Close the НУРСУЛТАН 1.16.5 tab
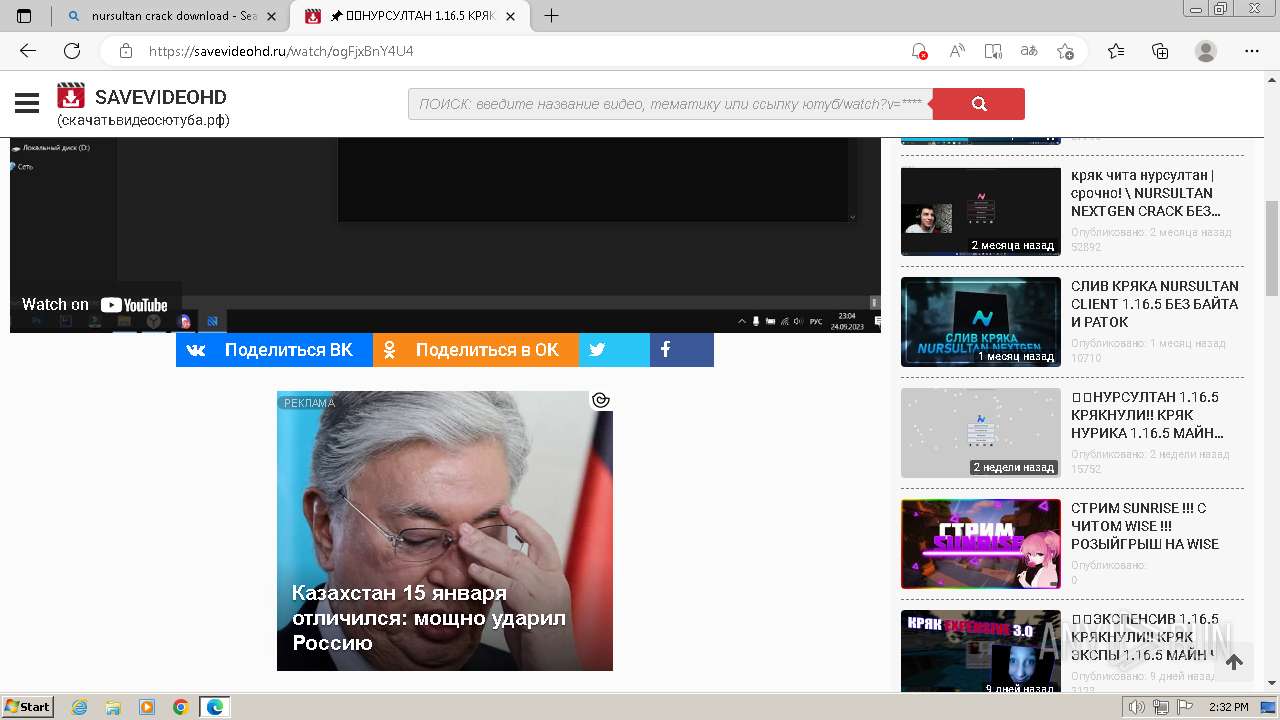 511,16
